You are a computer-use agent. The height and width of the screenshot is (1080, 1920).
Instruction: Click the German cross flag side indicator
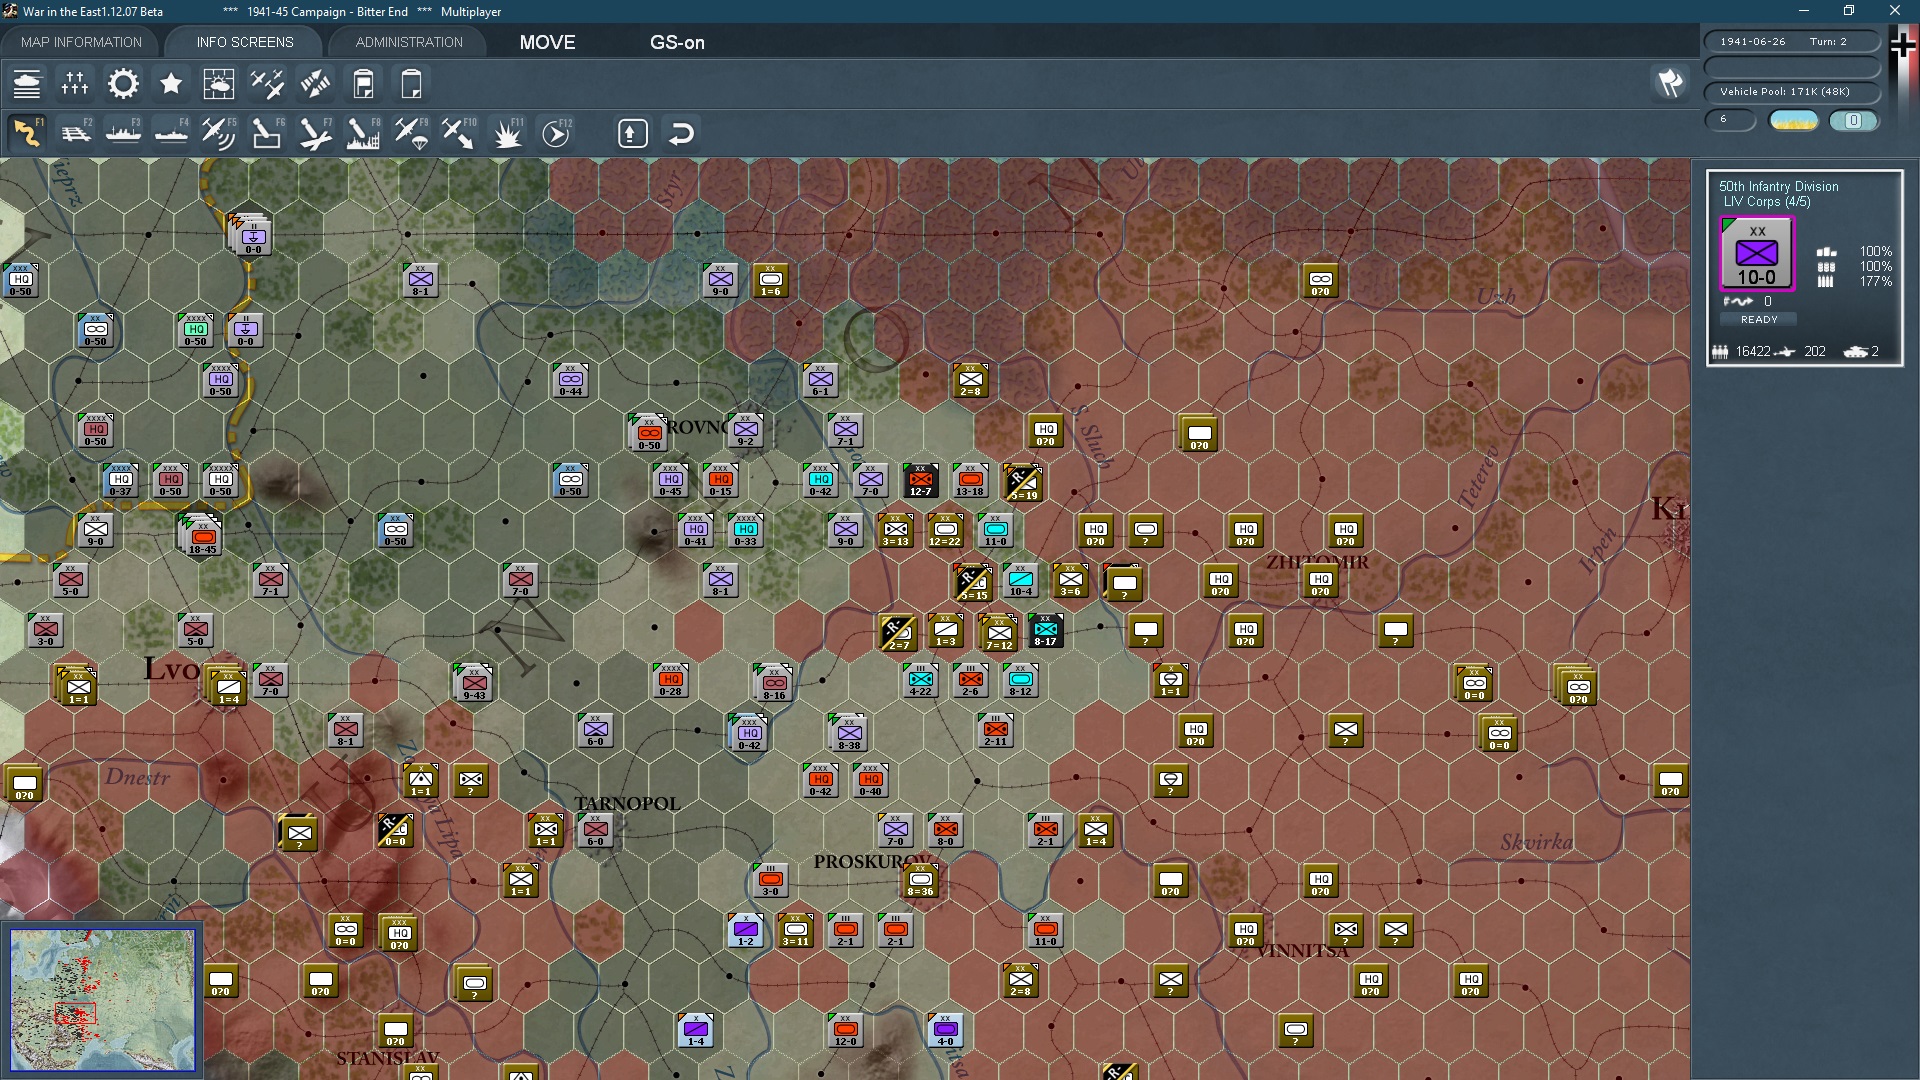click(x=1903, y=44)
